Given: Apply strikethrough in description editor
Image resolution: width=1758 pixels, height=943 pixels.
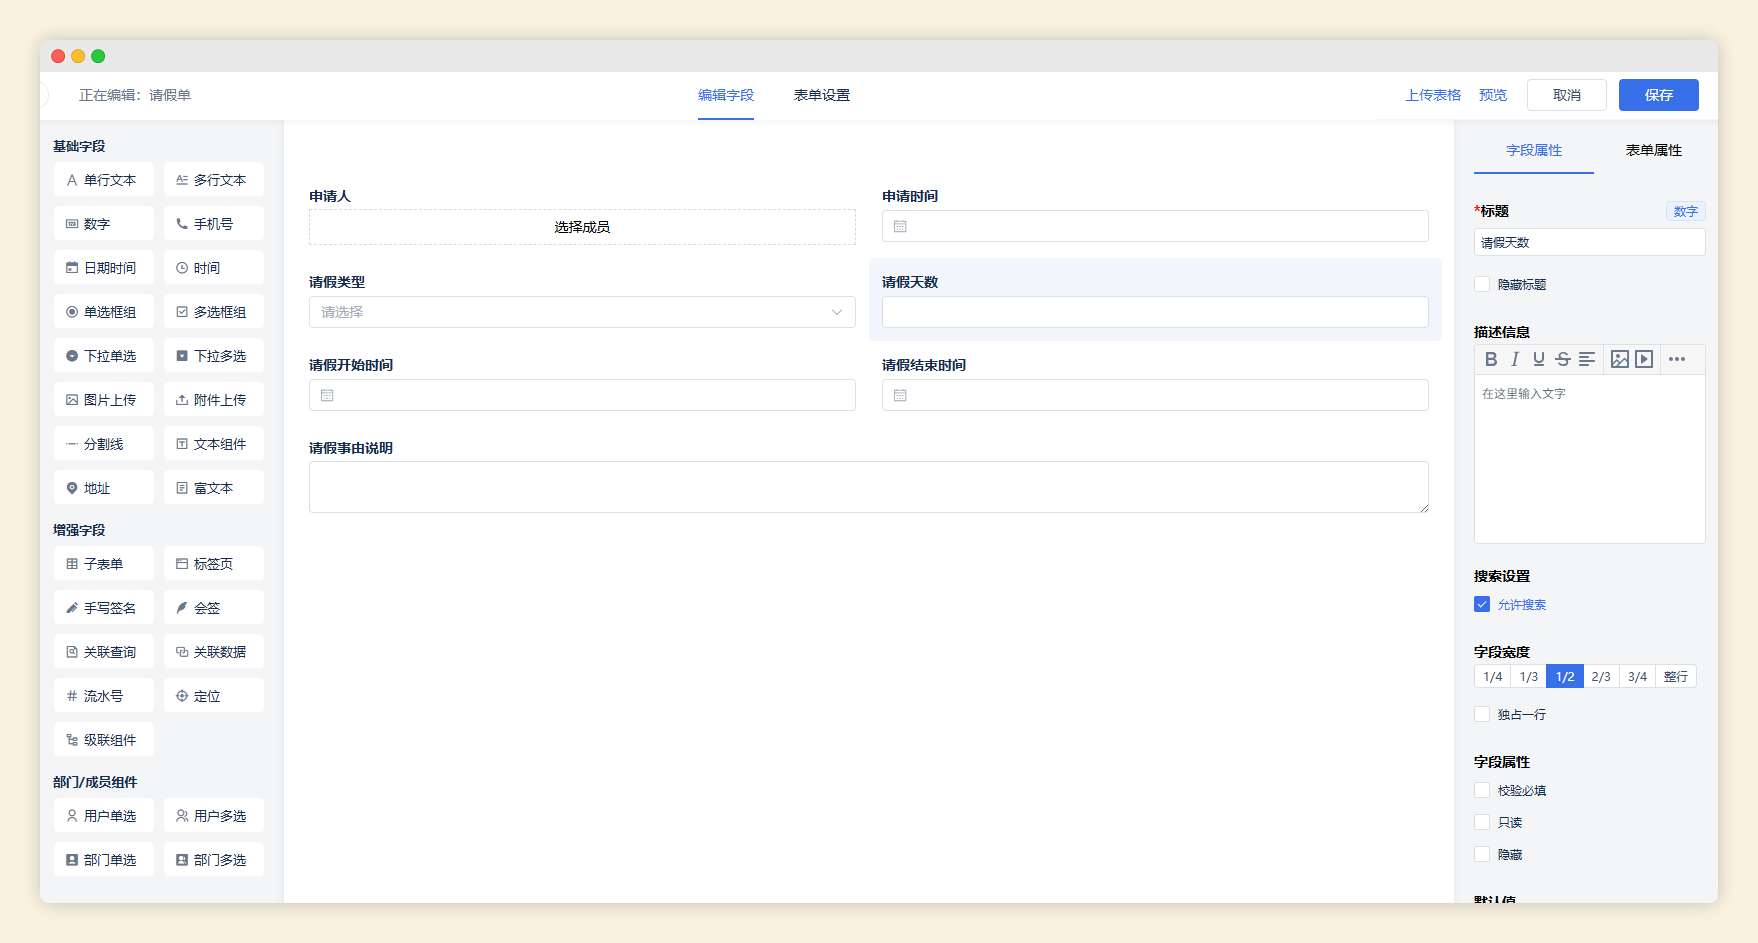Looking at the screenshot, I should pyautogui.click(x=1563, y=359).
